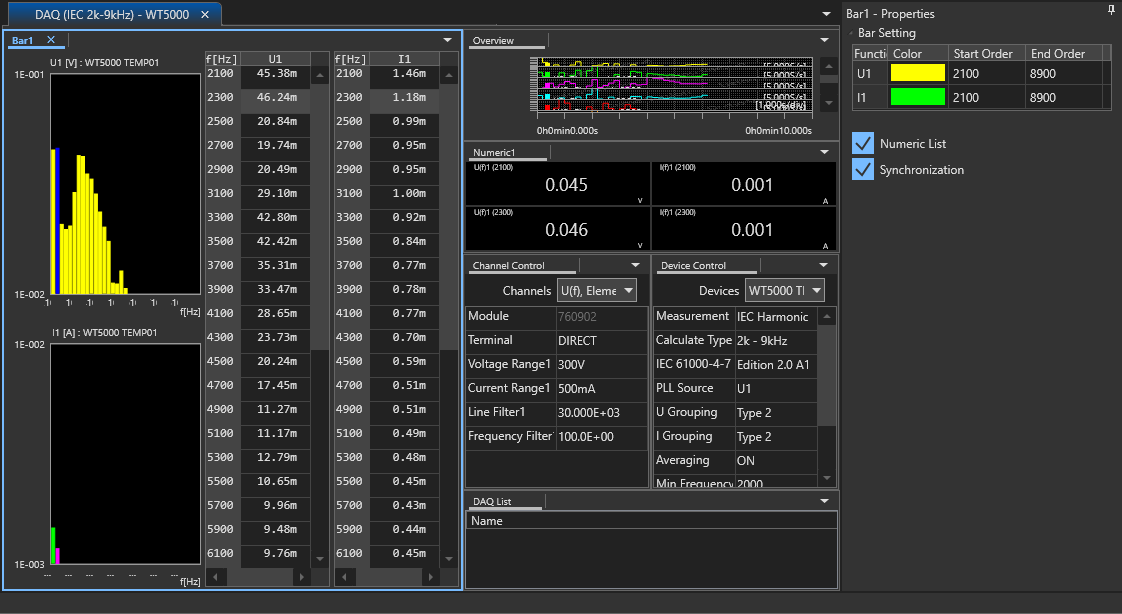Open the Device Control panel options arrow
The width and height of the screenshot is (1122, 614).
(824, 265)
